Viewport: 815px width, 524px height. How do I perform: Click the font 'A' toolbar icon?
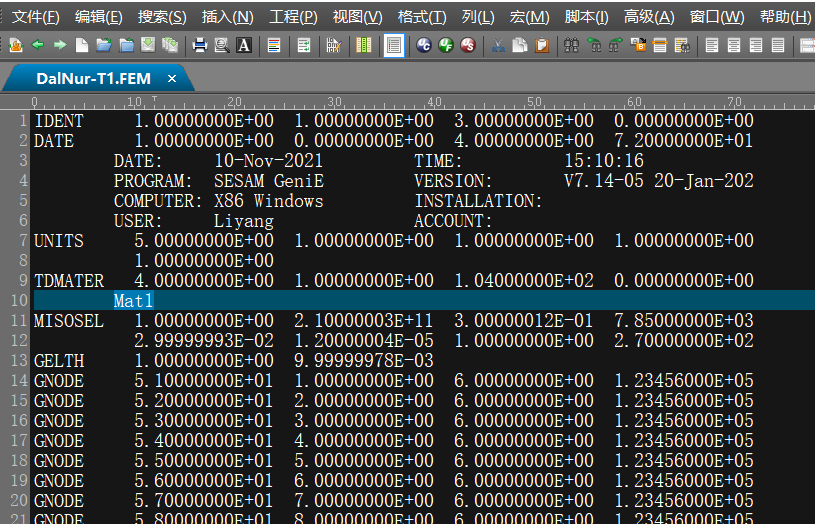tap(244, 46)
